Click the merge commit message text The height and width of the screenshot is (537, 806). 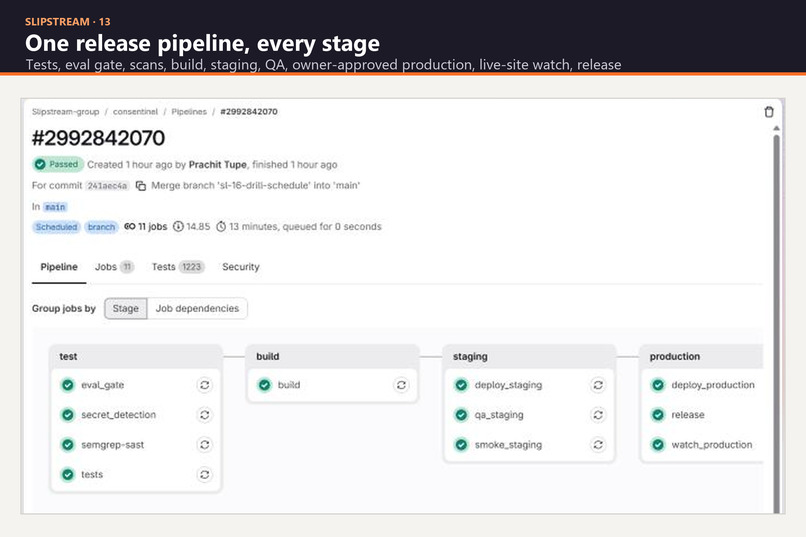(255, 186)
